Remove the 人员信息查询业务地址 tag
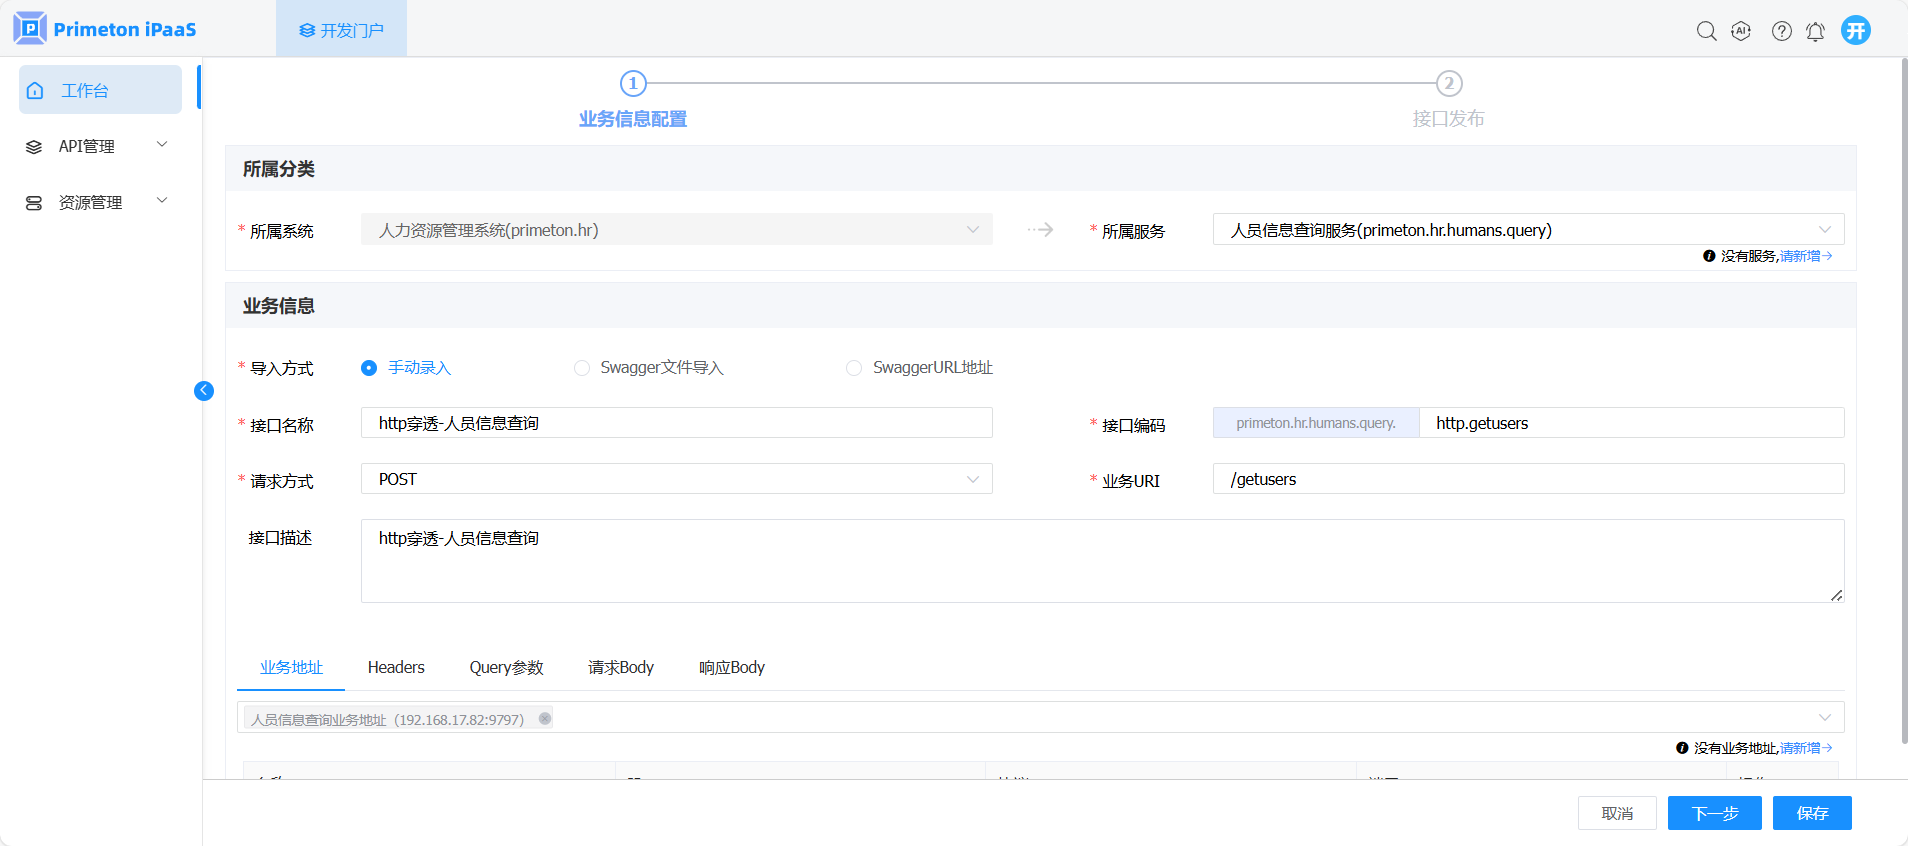The width and height of the screenshot is (1908, 846). click(545, 718)
